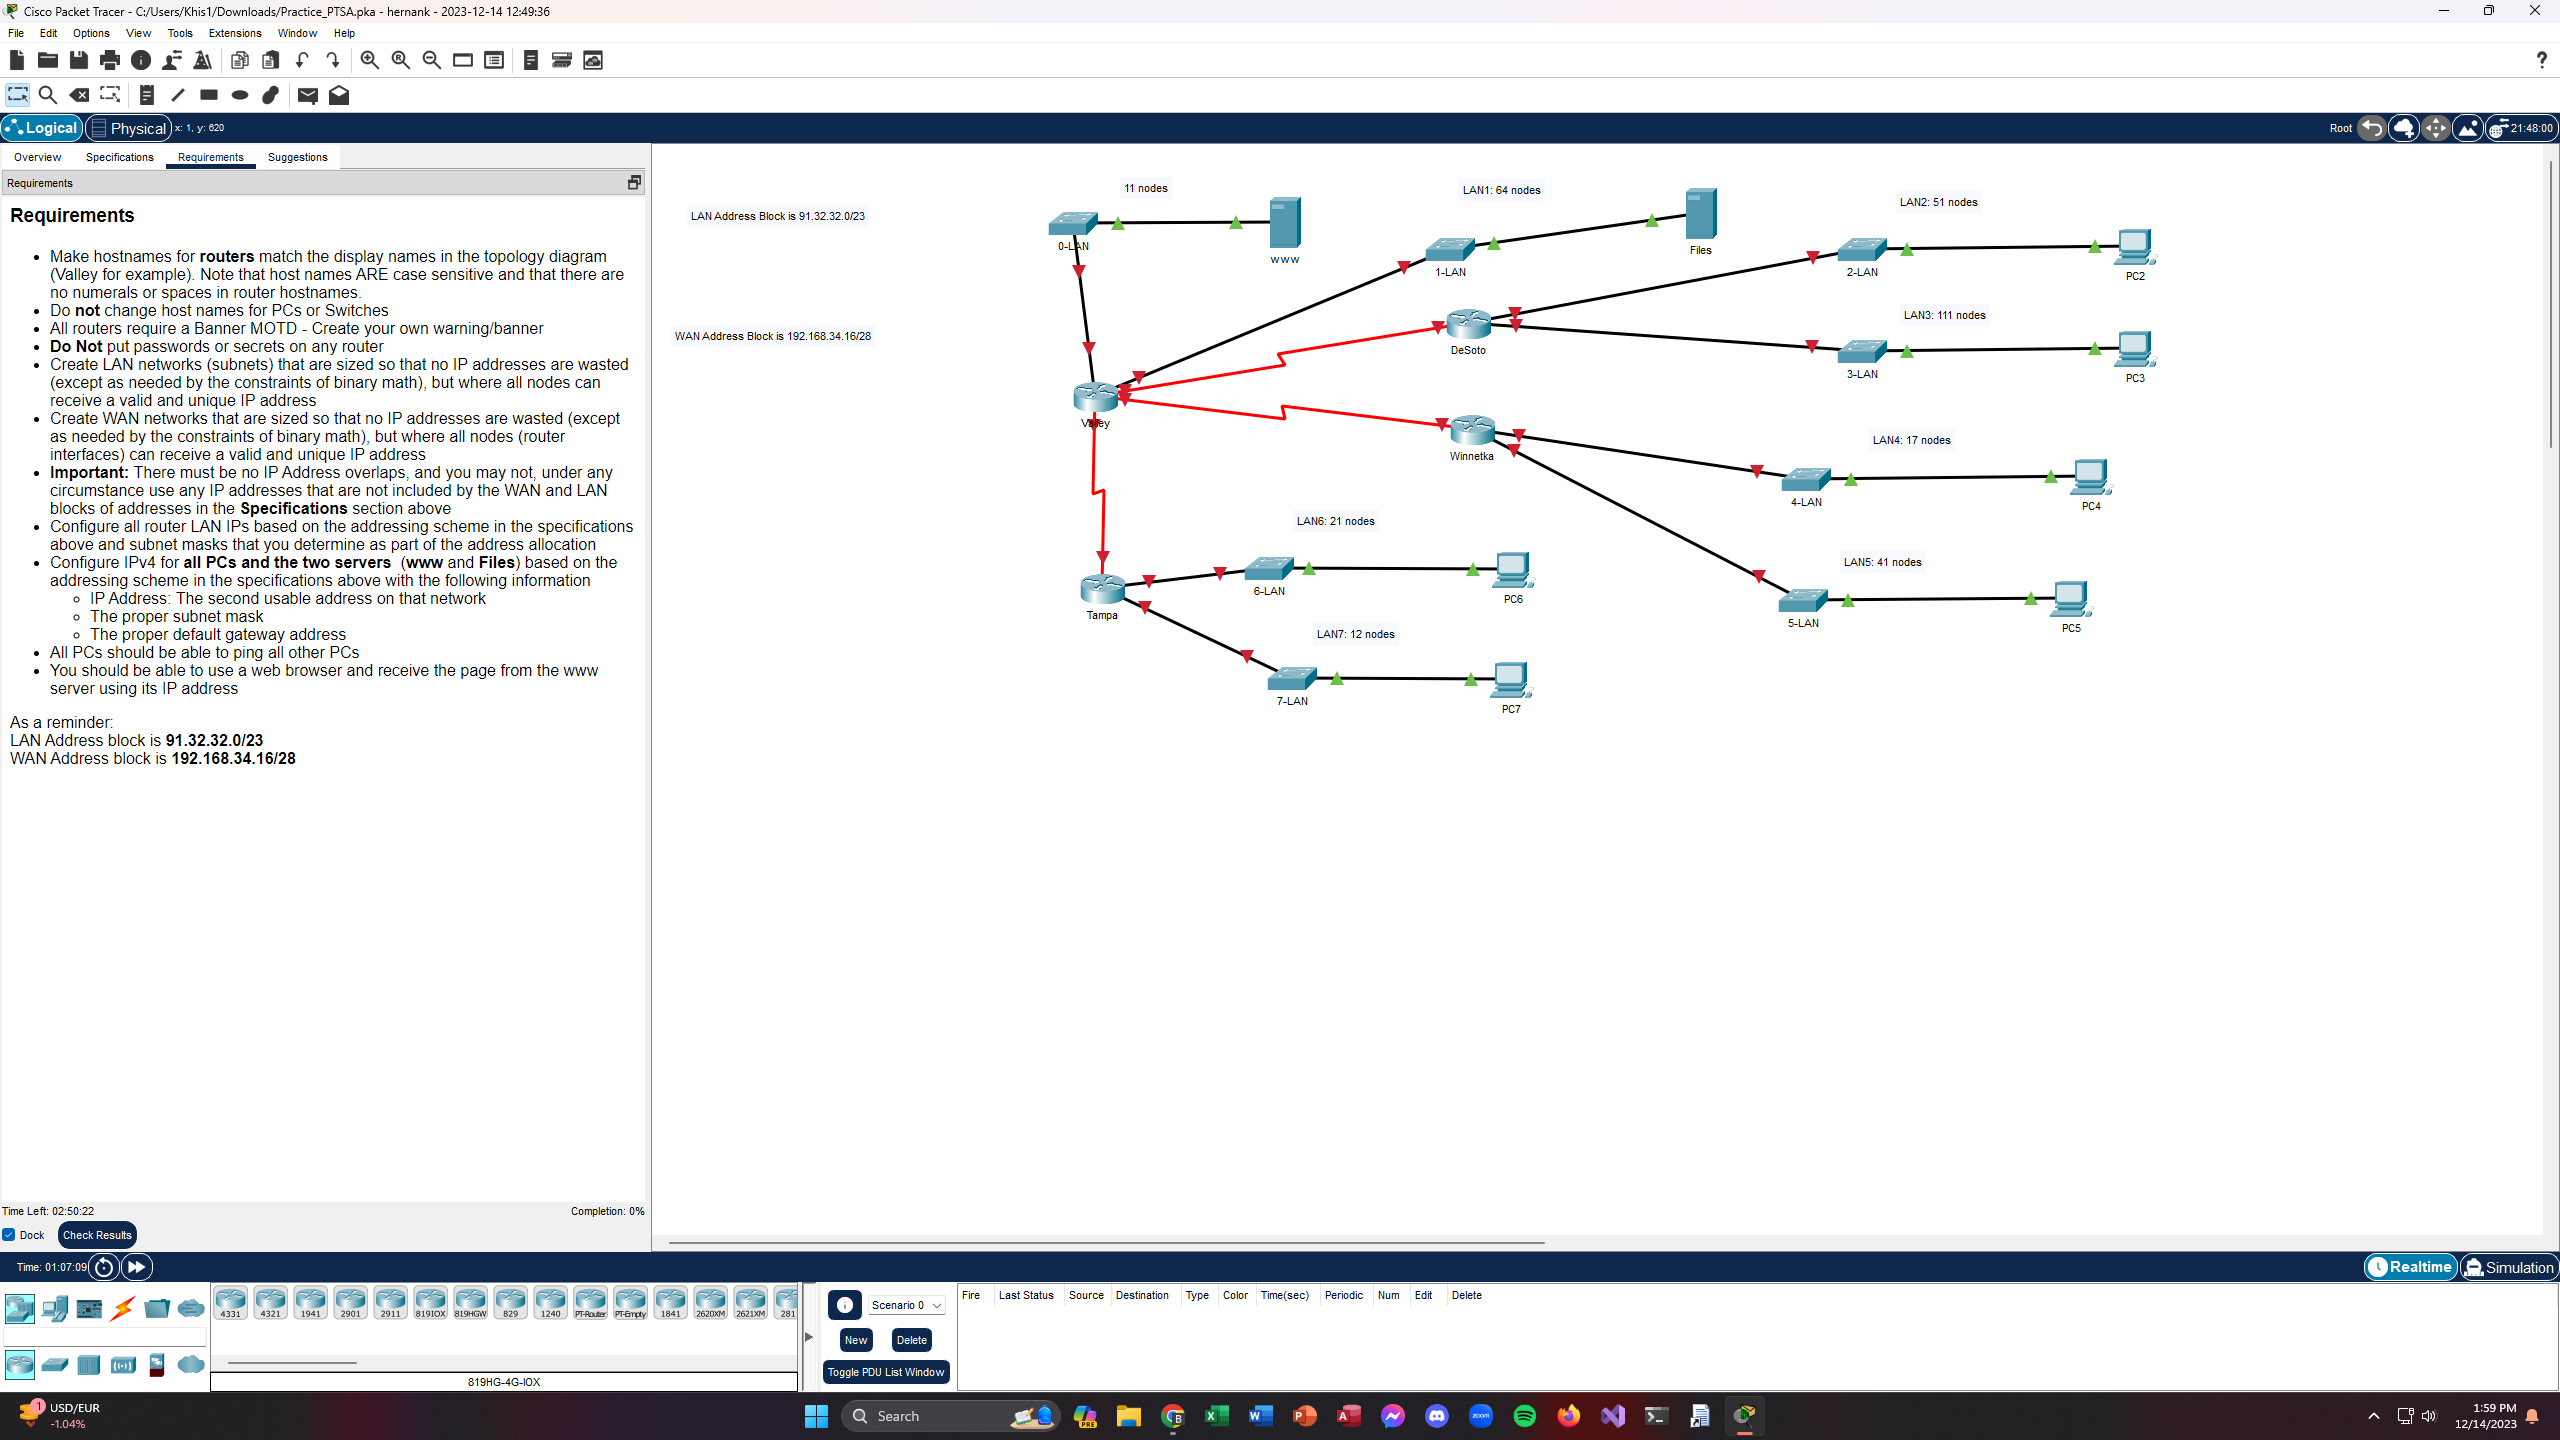Open the Extensions menu
The image size is (2560, 1440).
[x=234, y=33]
